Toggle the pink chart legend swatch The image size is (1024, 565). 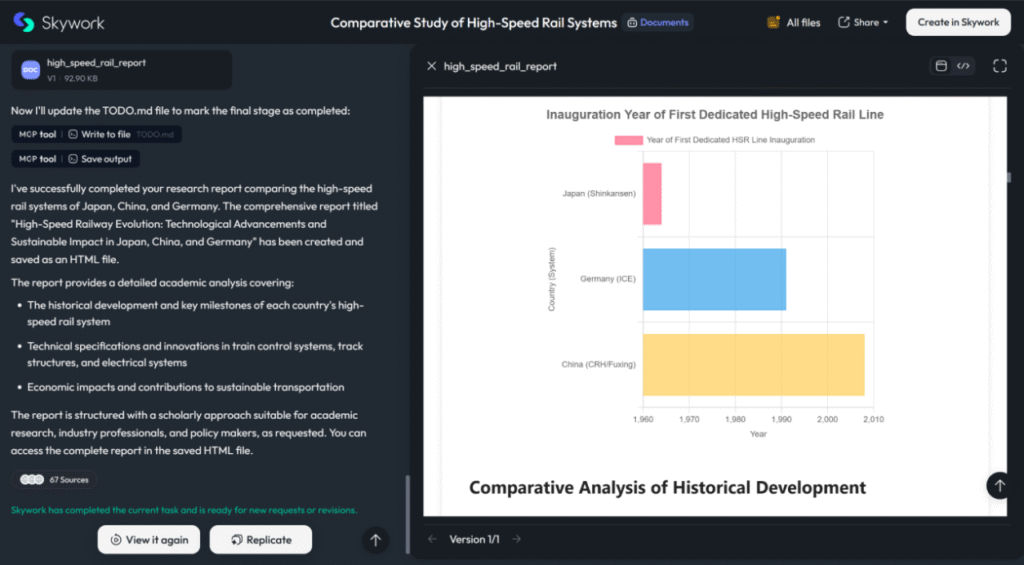[x=628, y=140]
